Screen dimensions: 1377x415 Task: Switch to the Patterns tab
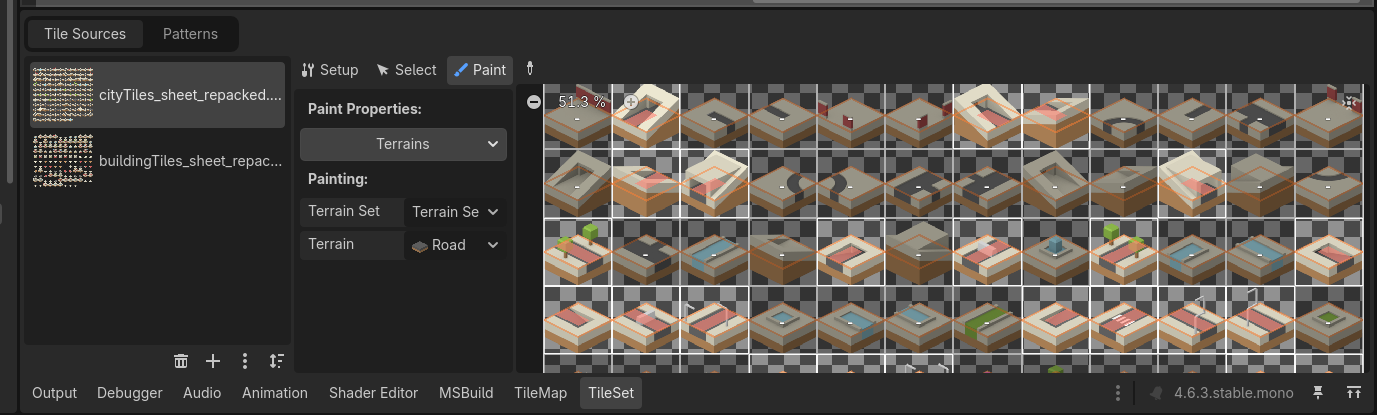click(190, 33)
